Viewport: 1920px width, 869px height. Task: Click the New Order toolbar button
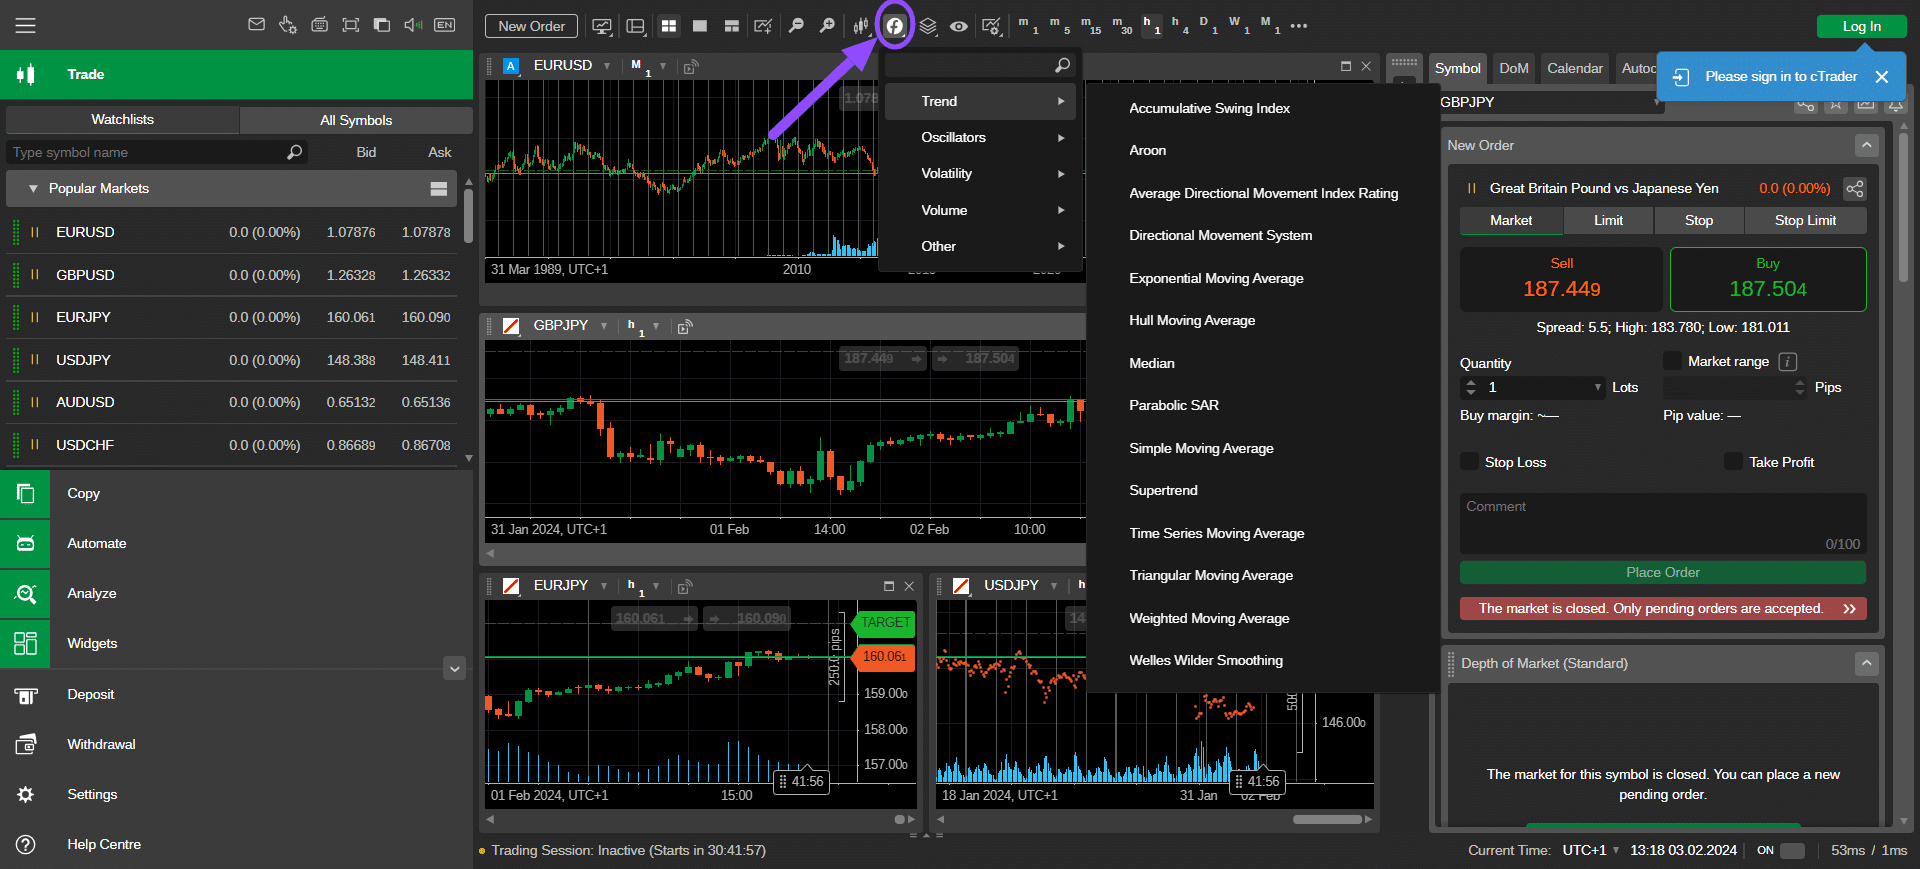(531, 26)
